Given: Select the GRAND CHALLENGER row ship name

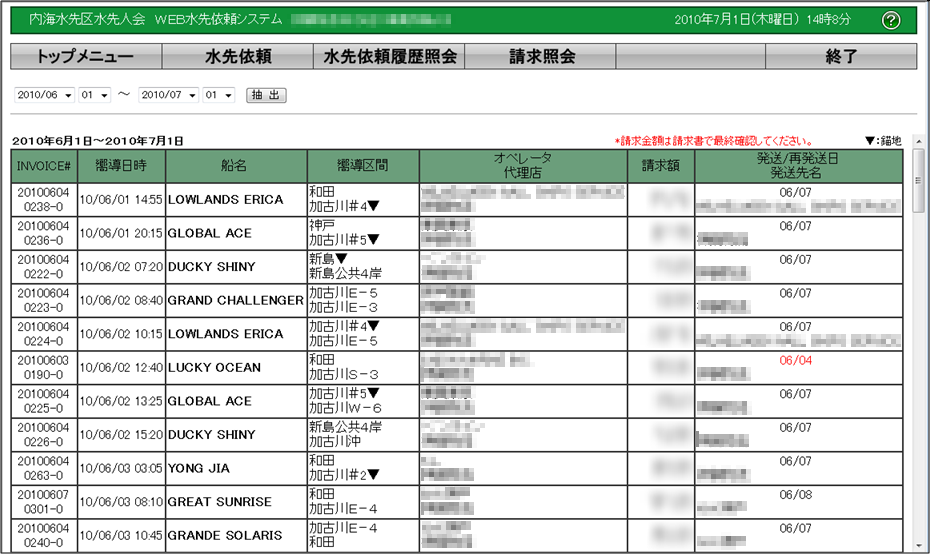Looking at the screenshot, I should coord(235,301).
